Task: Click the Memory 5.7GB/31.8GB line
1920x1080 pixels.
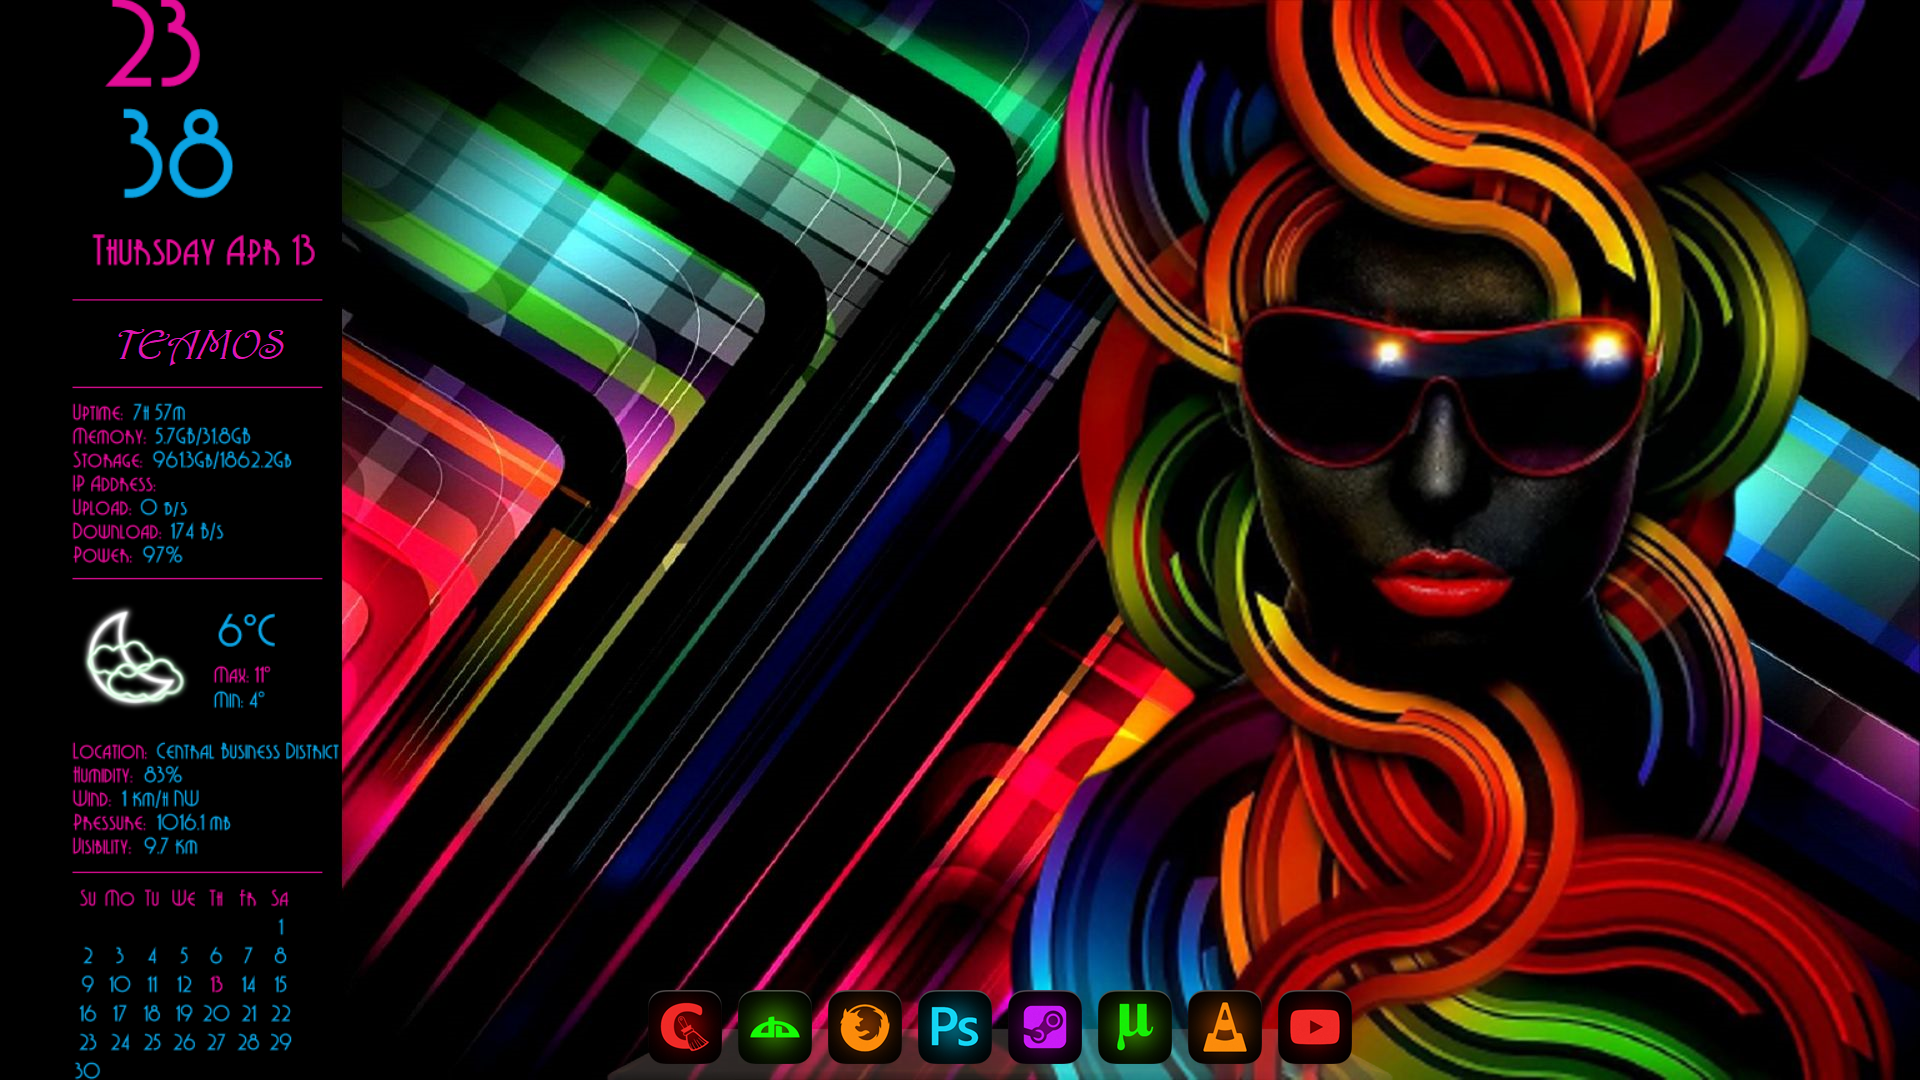Action: click(x=161, y=436)
